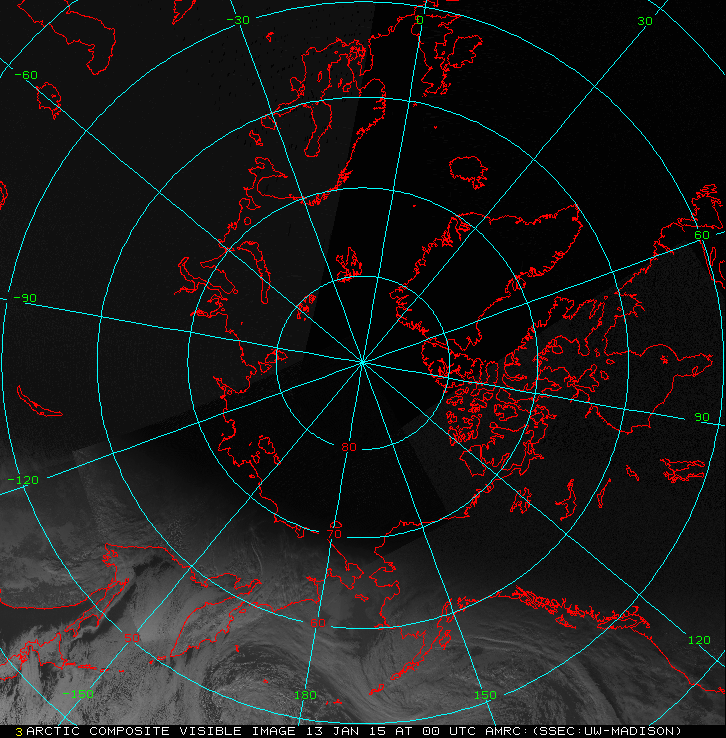Viewport: 726px width, 738px height.
Task: Click the green 0 longitude label
Action: pos(420,20)
